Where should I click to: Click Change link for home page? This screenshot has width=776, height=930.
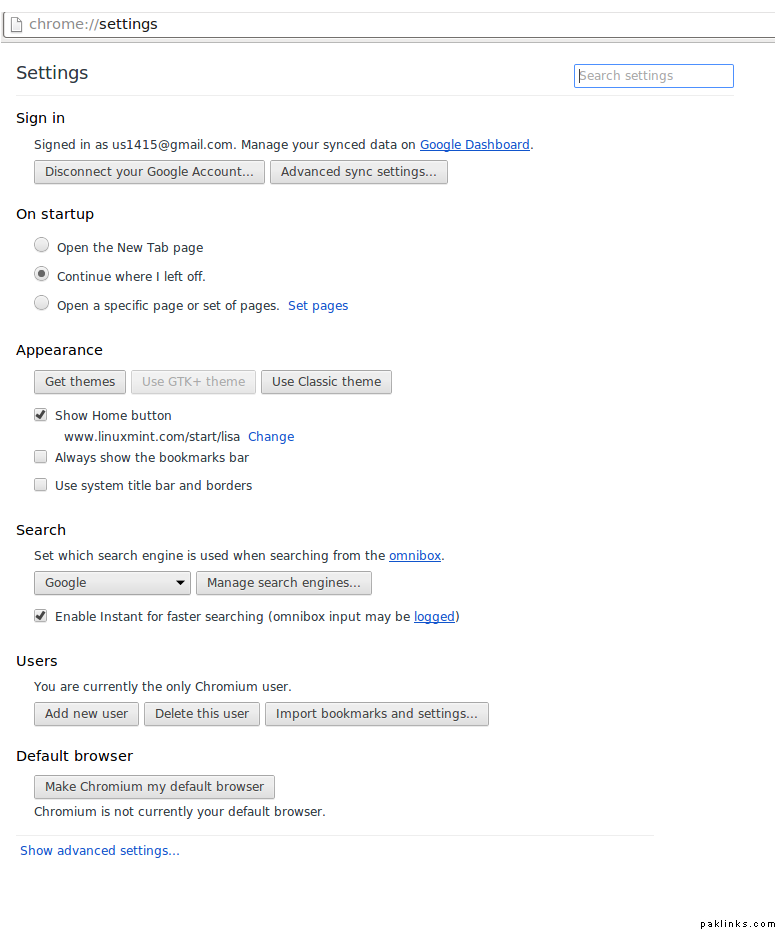[x=271, y=437]
